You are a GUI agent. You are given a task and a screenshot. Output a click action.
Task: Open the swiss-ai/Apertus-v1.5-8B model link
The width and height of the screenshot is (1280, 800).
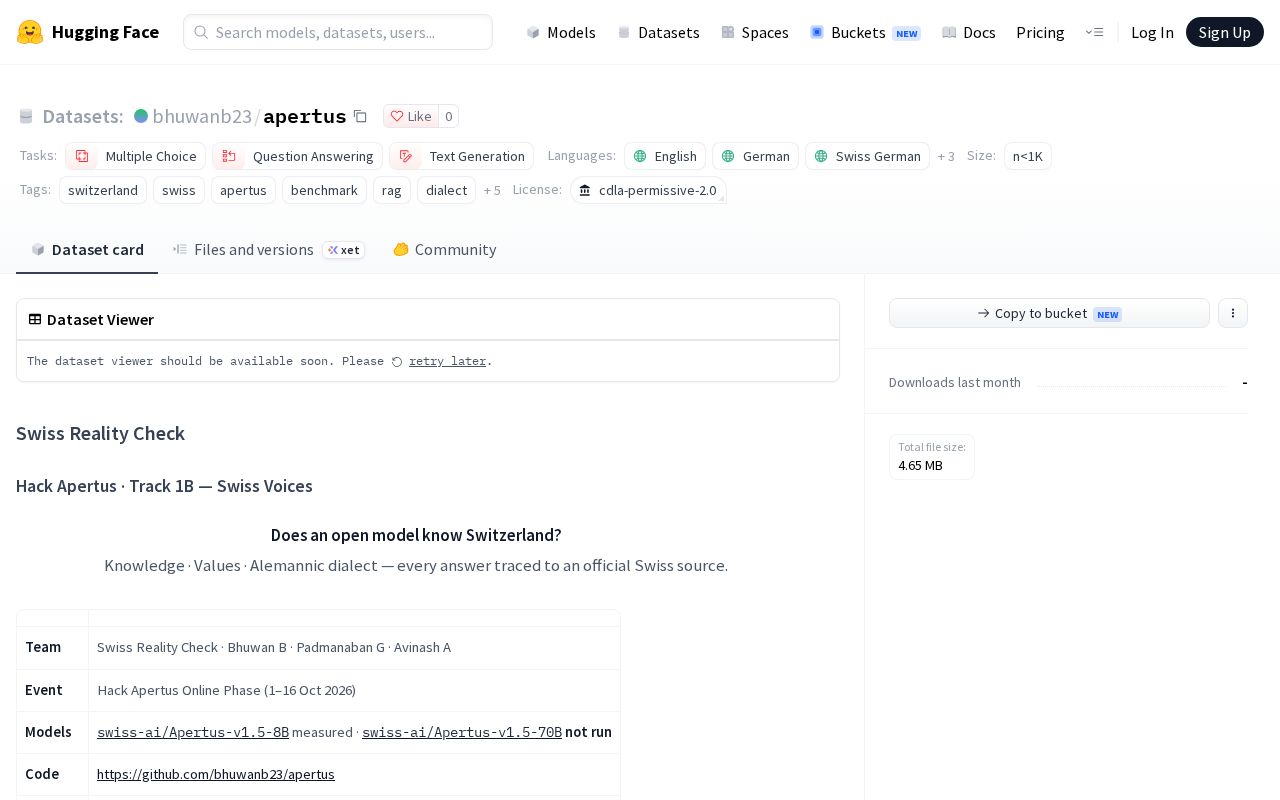click(193, 732)
